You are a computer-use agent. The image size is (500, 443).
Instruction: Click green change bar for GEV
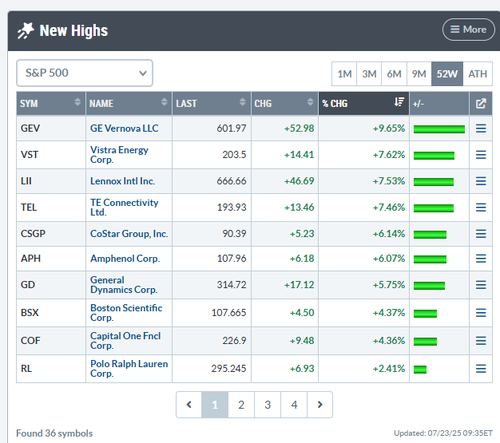click(x=439, y=129)
